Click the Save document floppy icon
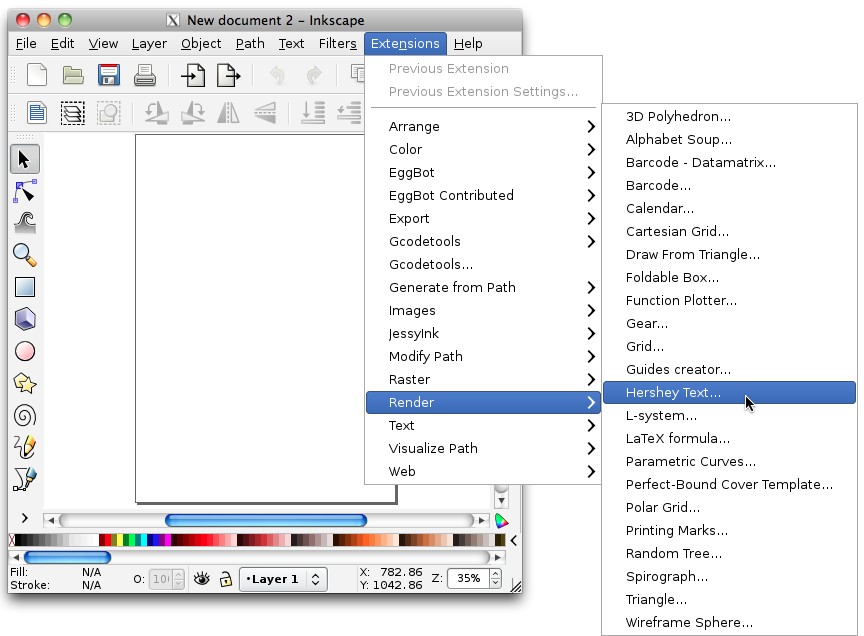864x636 pixels. tap(108, 75)
